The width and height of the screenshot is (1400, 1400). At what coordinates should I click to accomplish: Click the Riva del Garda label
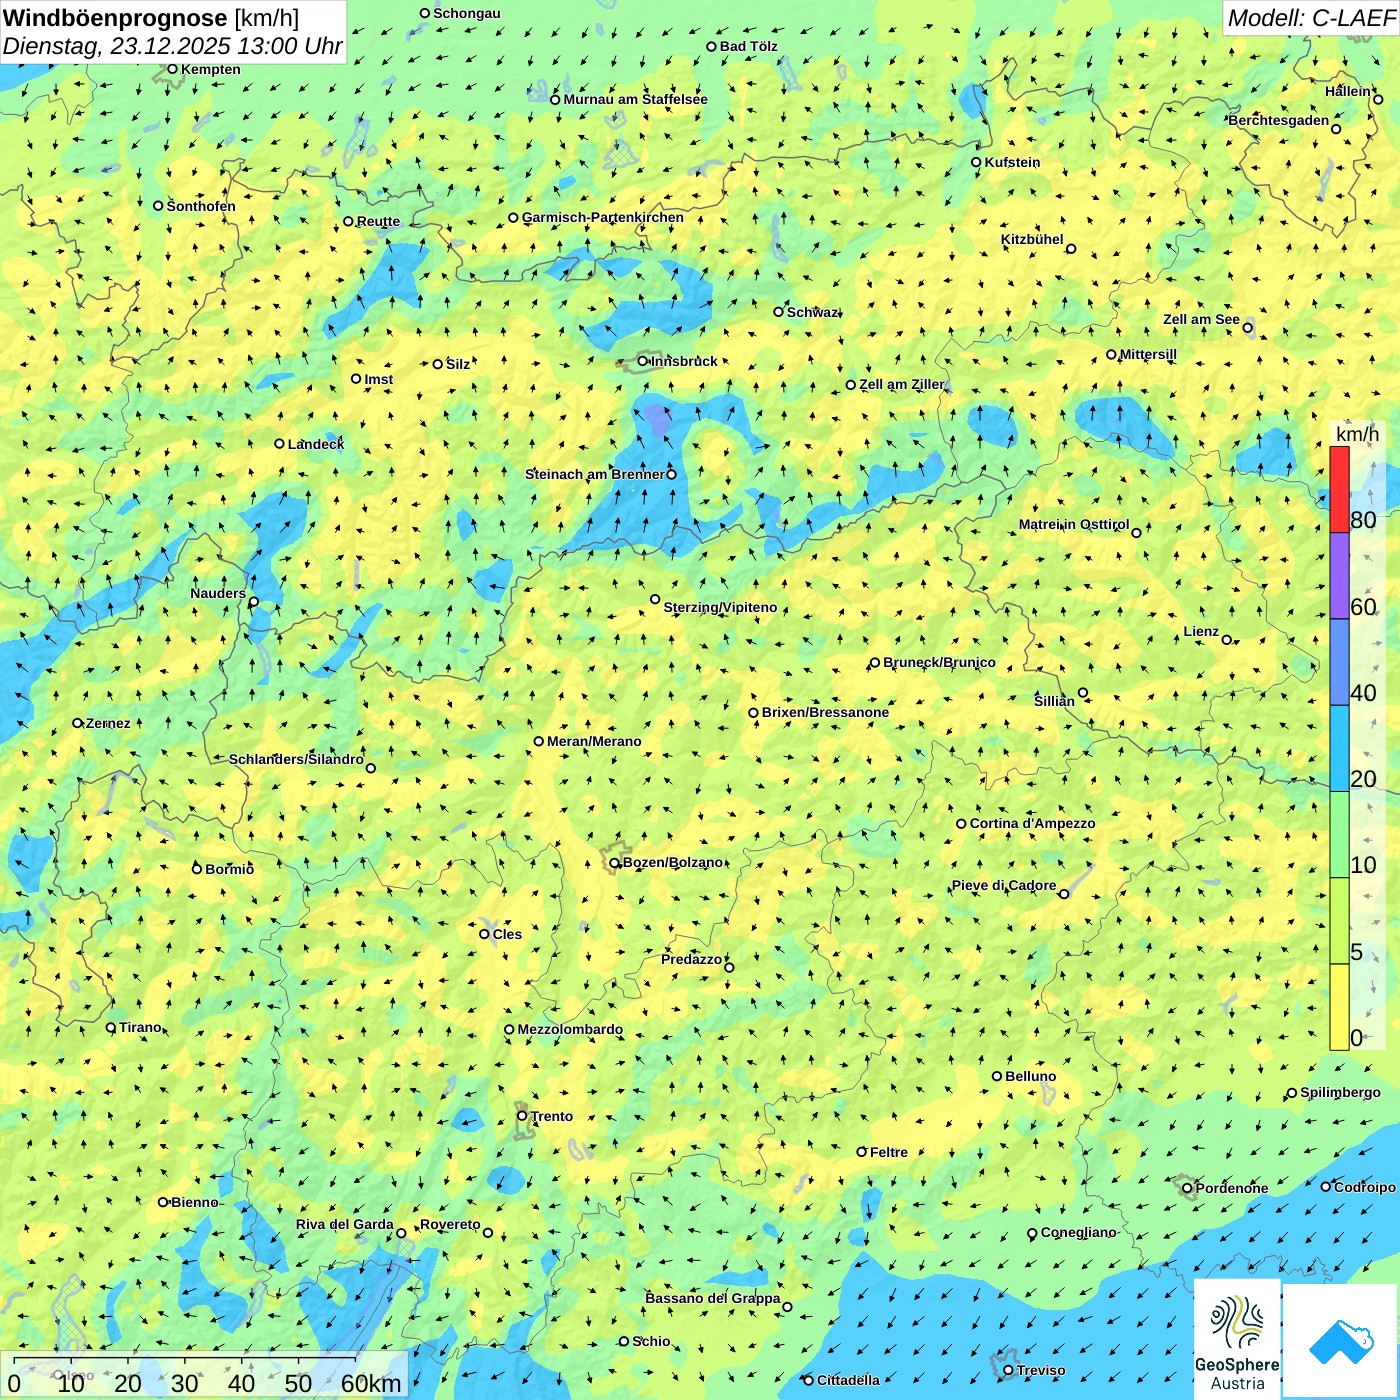(345, 1224)
